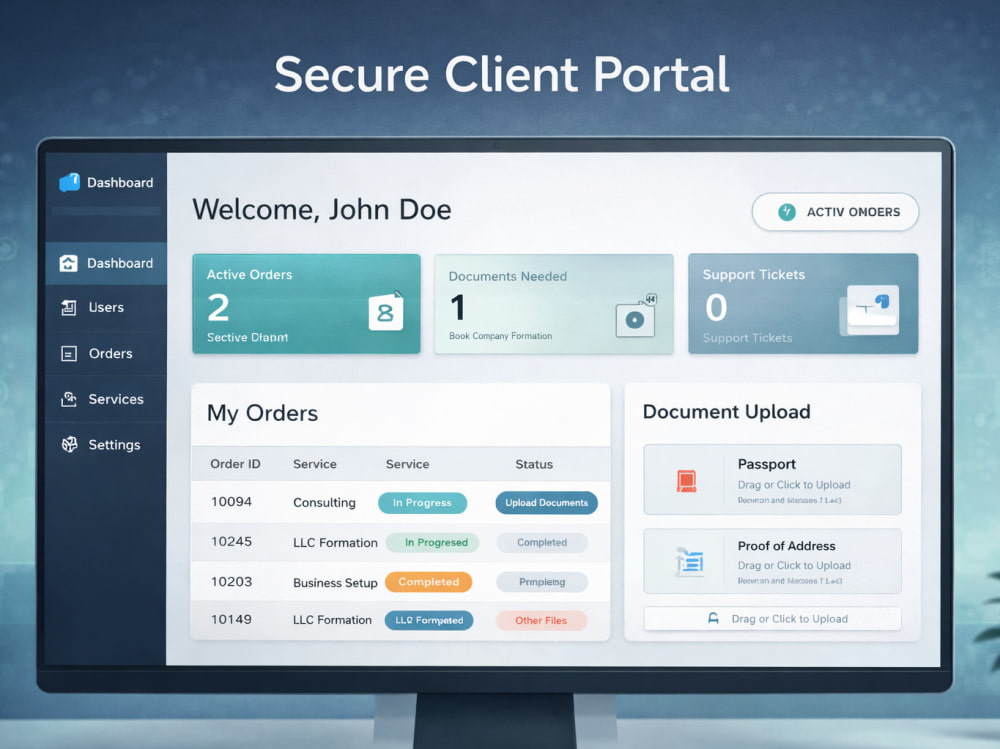The height and width of the screenshot is (749, 1000).
Task: Click the Consulting service cell
Action: [325, 503]
